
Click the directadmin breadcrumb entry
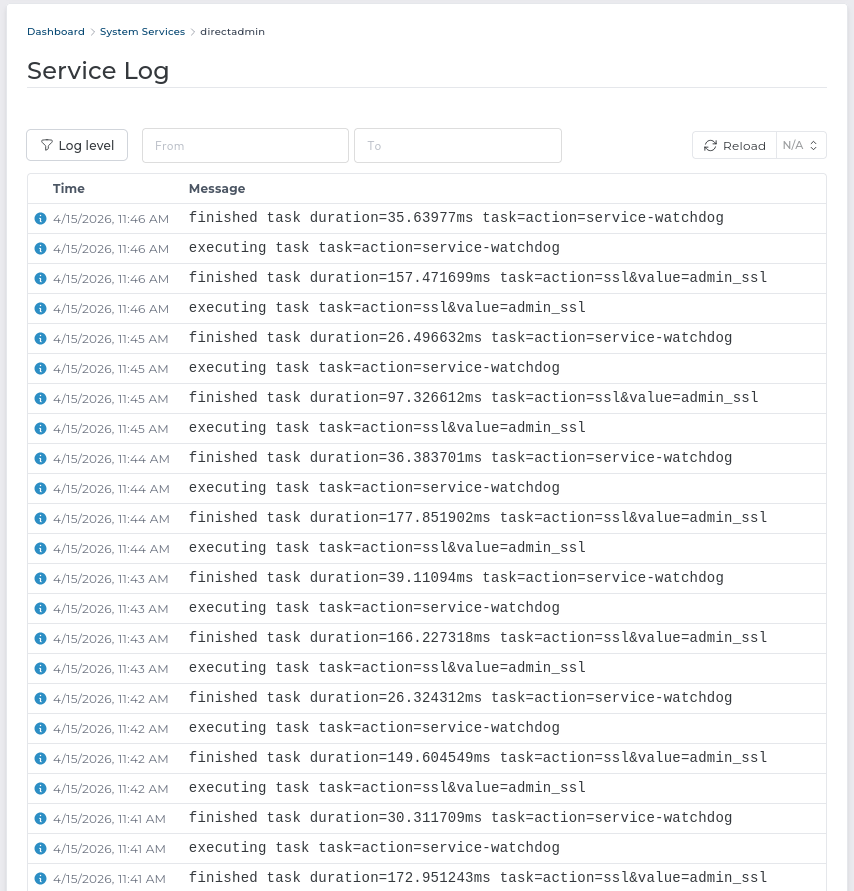(x=232, y=31)
